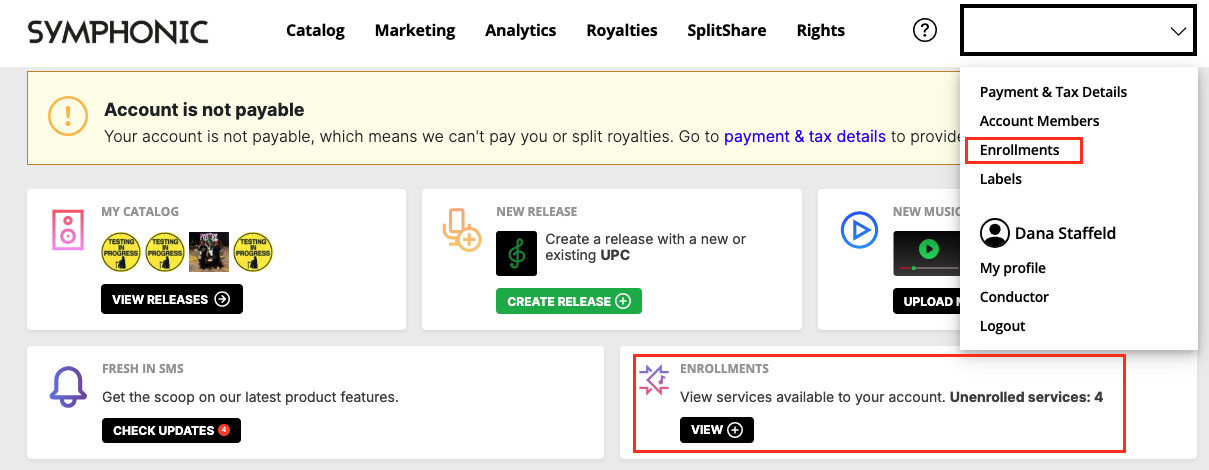Expand the account dropdown chevron
Image resolution: width=1209 pixels, height=470 pixels.
pos(1177,31)
